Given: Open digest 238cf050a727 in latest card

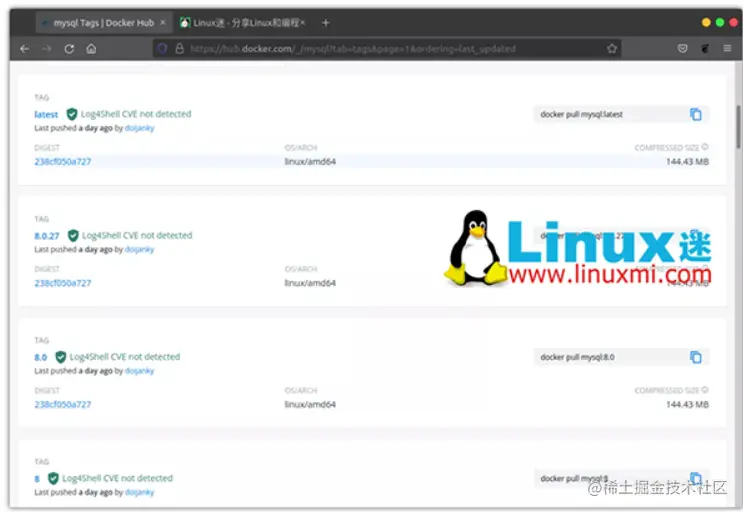Looking at the screenshot, I should [63, 162].
